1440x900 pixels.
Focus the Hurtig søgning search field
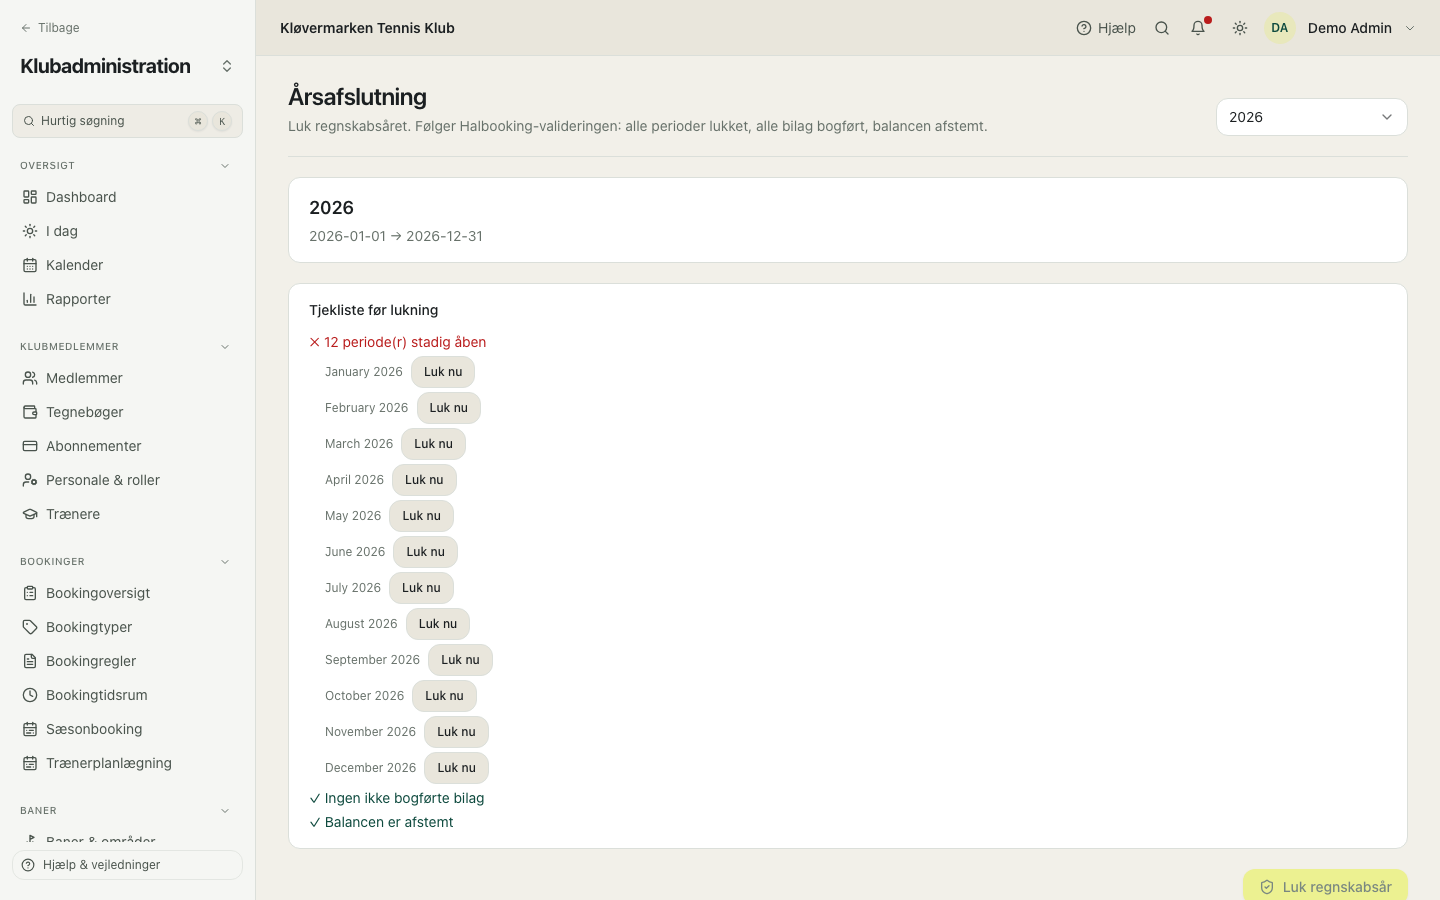[x=127, y=121]
